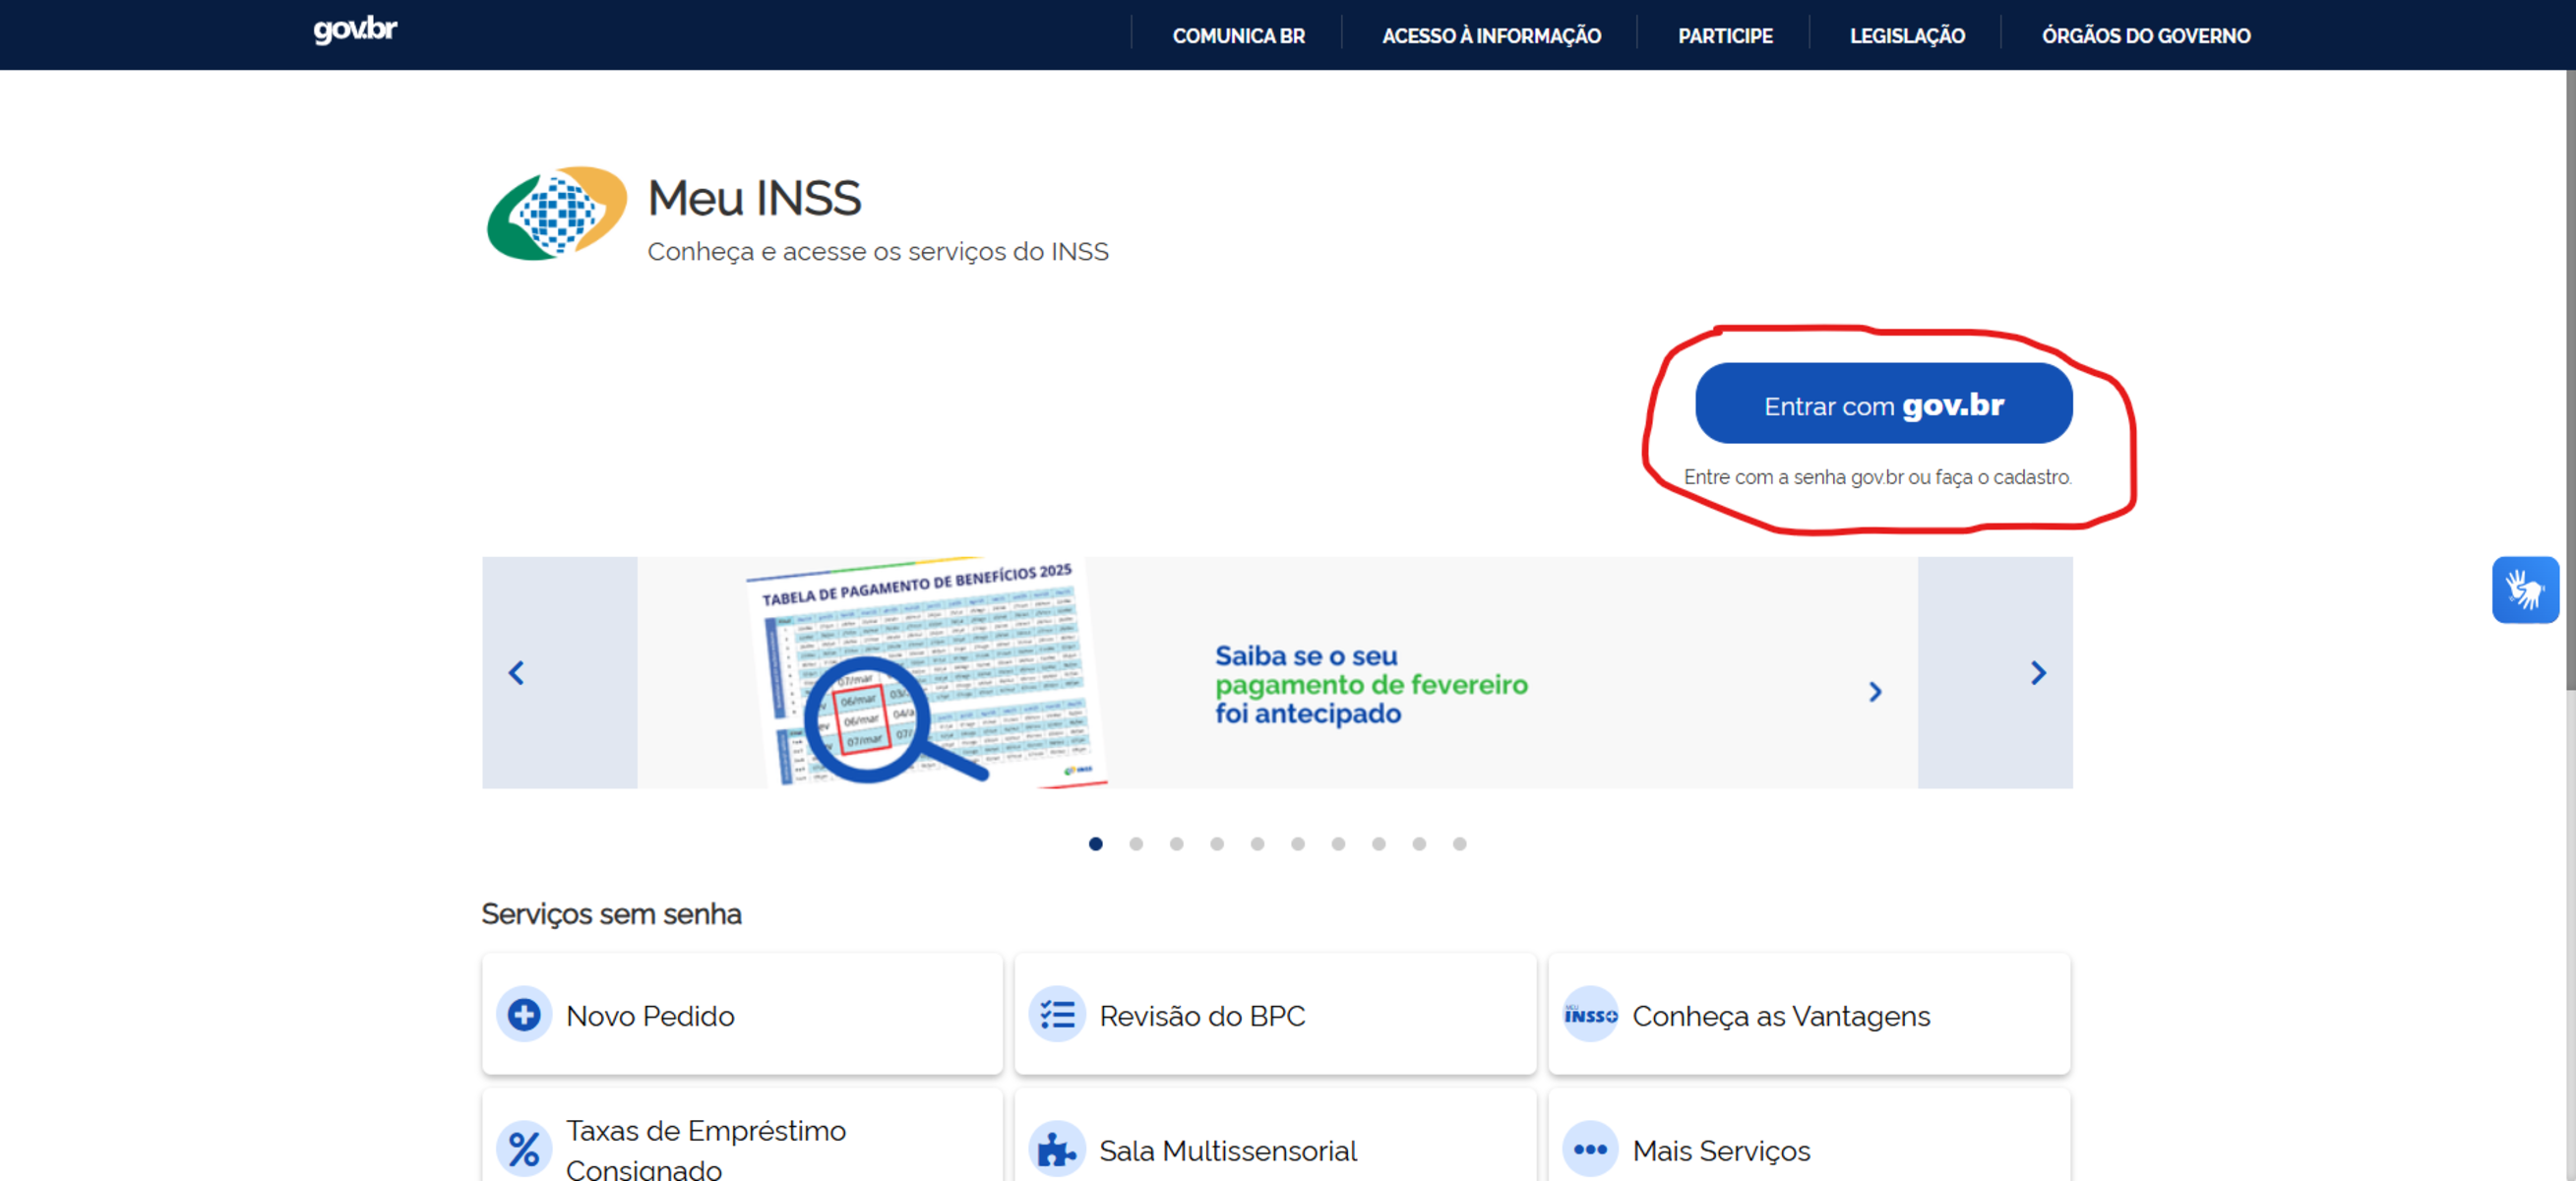Click the INSS icon for Conheça as Vantagens
This screenshot has width=2576, height=1181.
coord(1590,1015)
